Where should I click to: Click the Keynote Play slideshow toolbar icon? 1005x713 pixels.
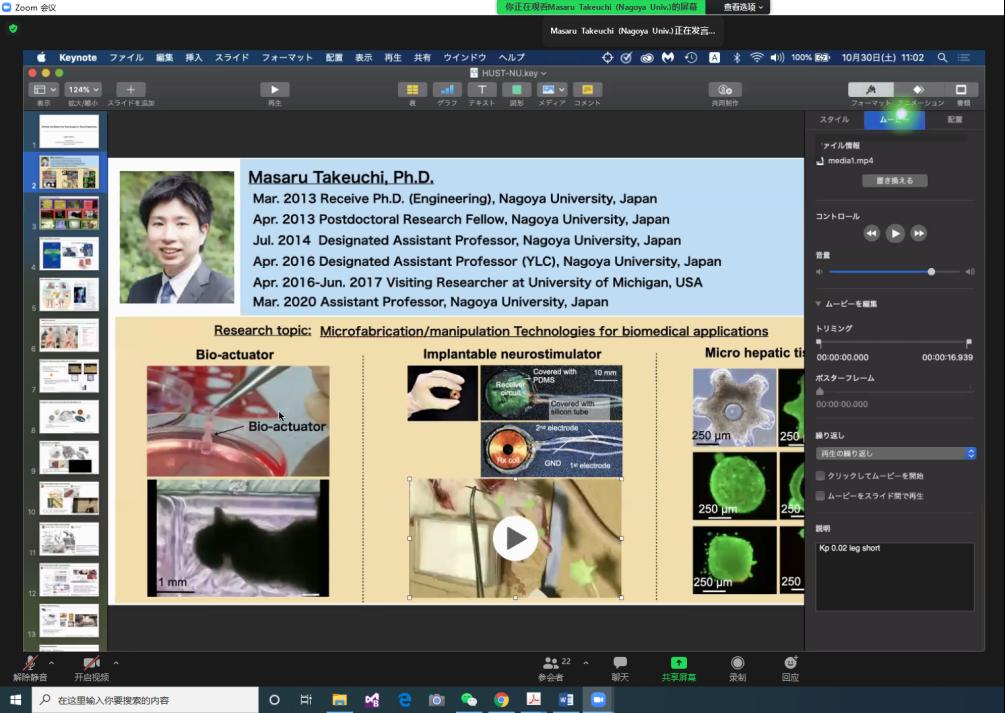(274, 90)
